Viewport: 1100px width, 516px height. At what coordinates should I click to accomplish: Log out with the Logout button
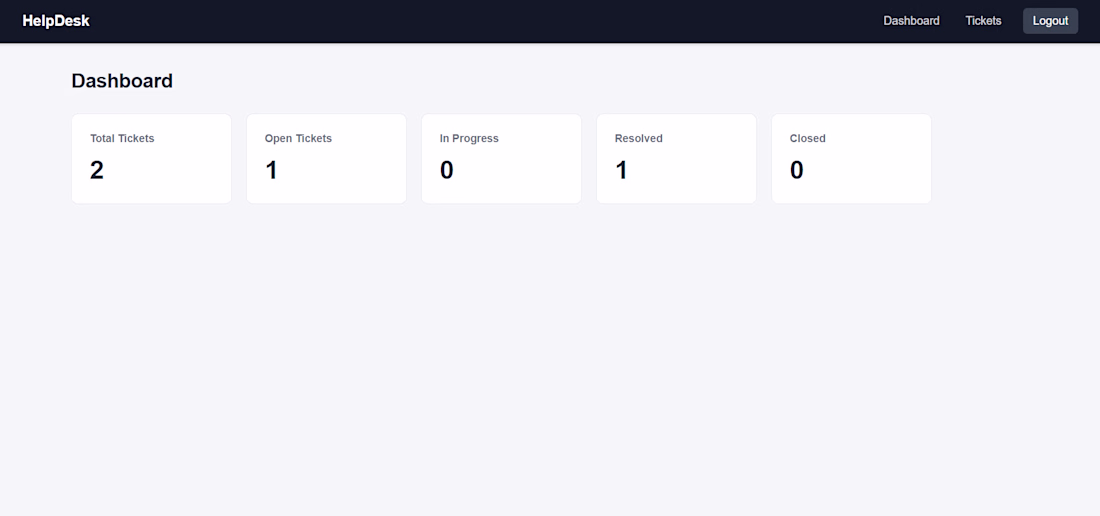(1050, 21)
